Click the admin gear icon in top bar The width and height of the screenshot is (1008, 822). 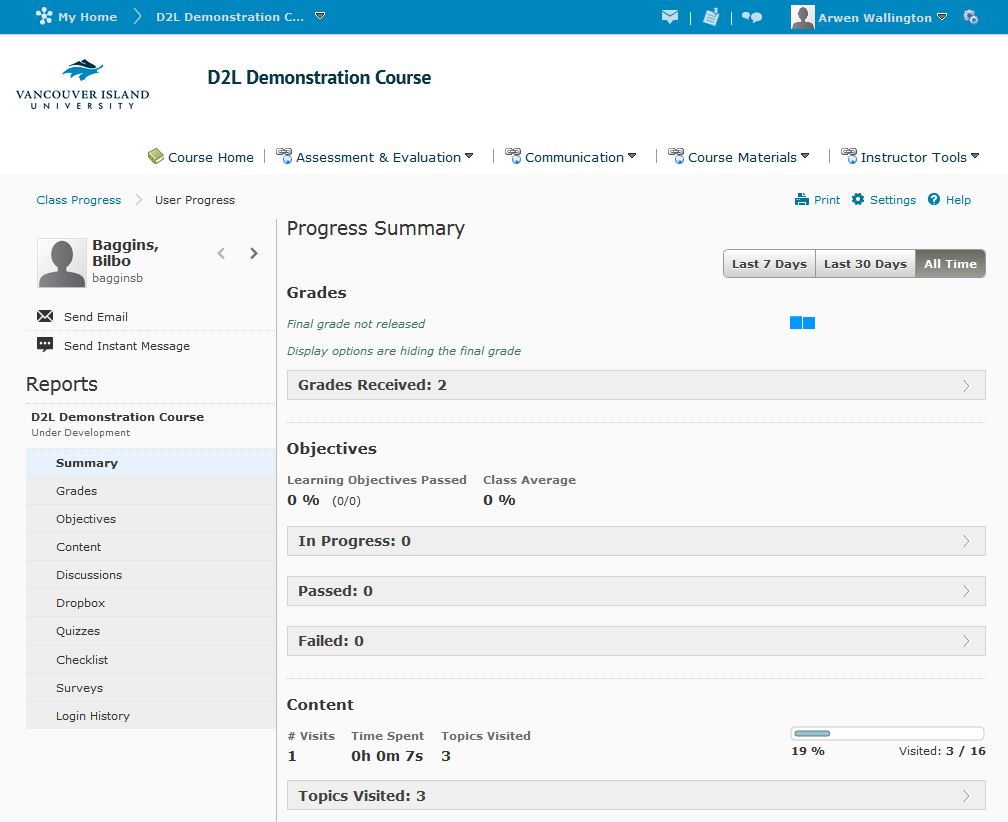coord(971,17)
